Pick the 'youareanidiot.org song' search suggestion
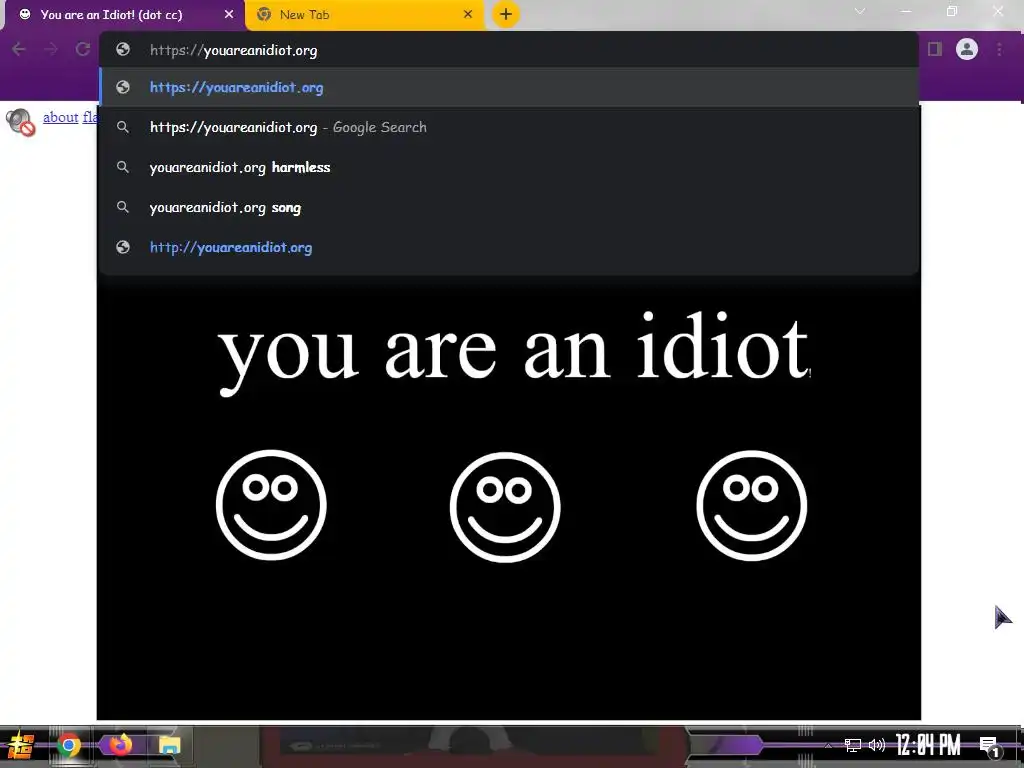This screenshot has width=1024, height=768. (x=509, y=208)
